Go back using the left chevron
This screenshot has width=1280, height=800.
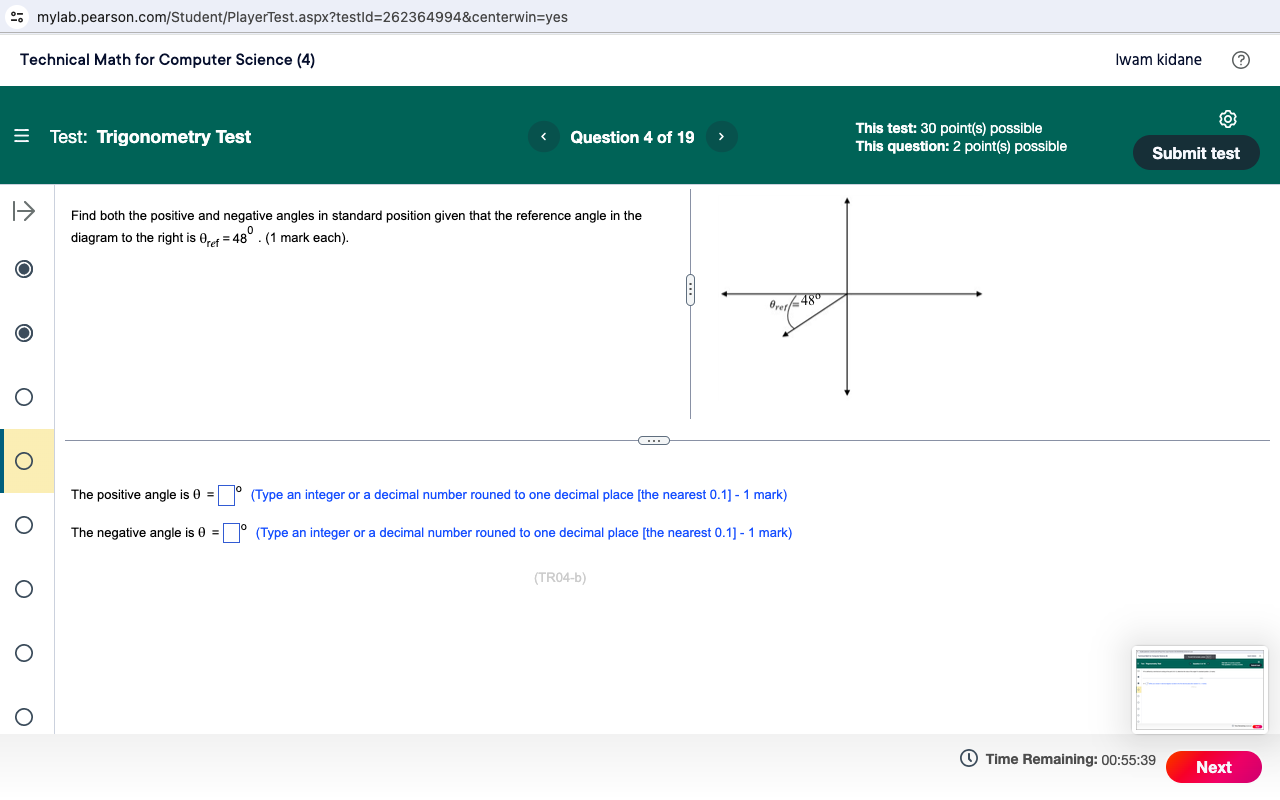tap(543, 136)
